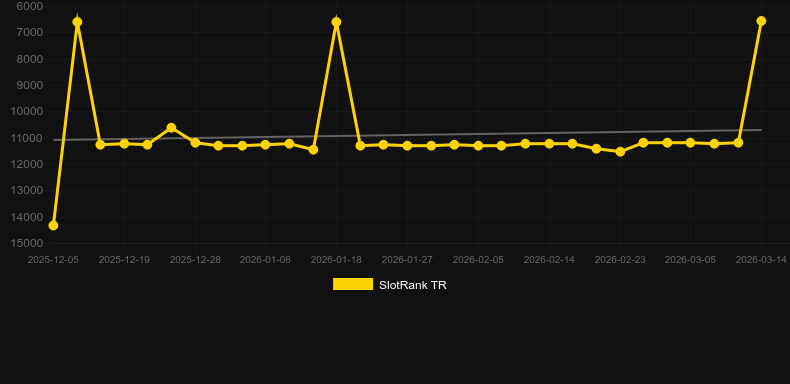
Task: Click the 2025-12-05 x-axis date label
Action: coord(53,260)
